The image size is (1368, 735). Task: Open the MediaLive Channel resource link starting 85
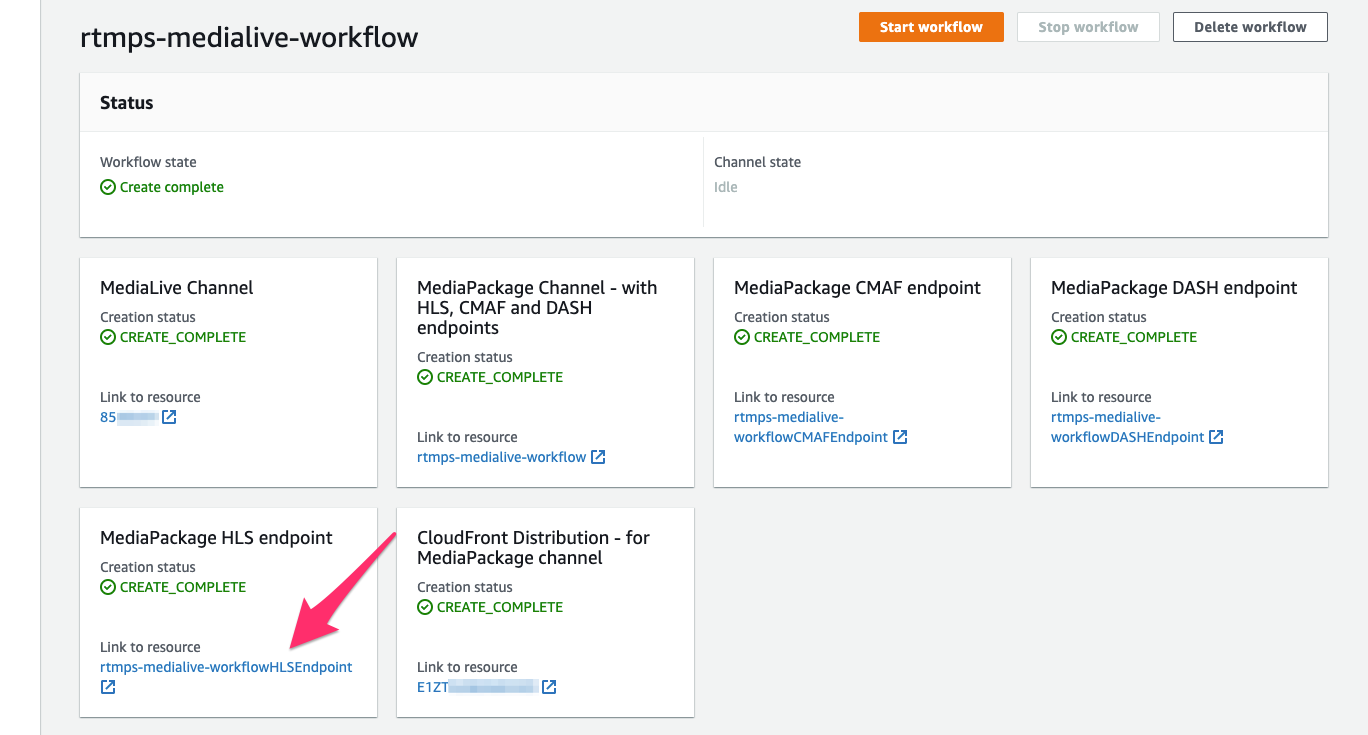(129, 417)
